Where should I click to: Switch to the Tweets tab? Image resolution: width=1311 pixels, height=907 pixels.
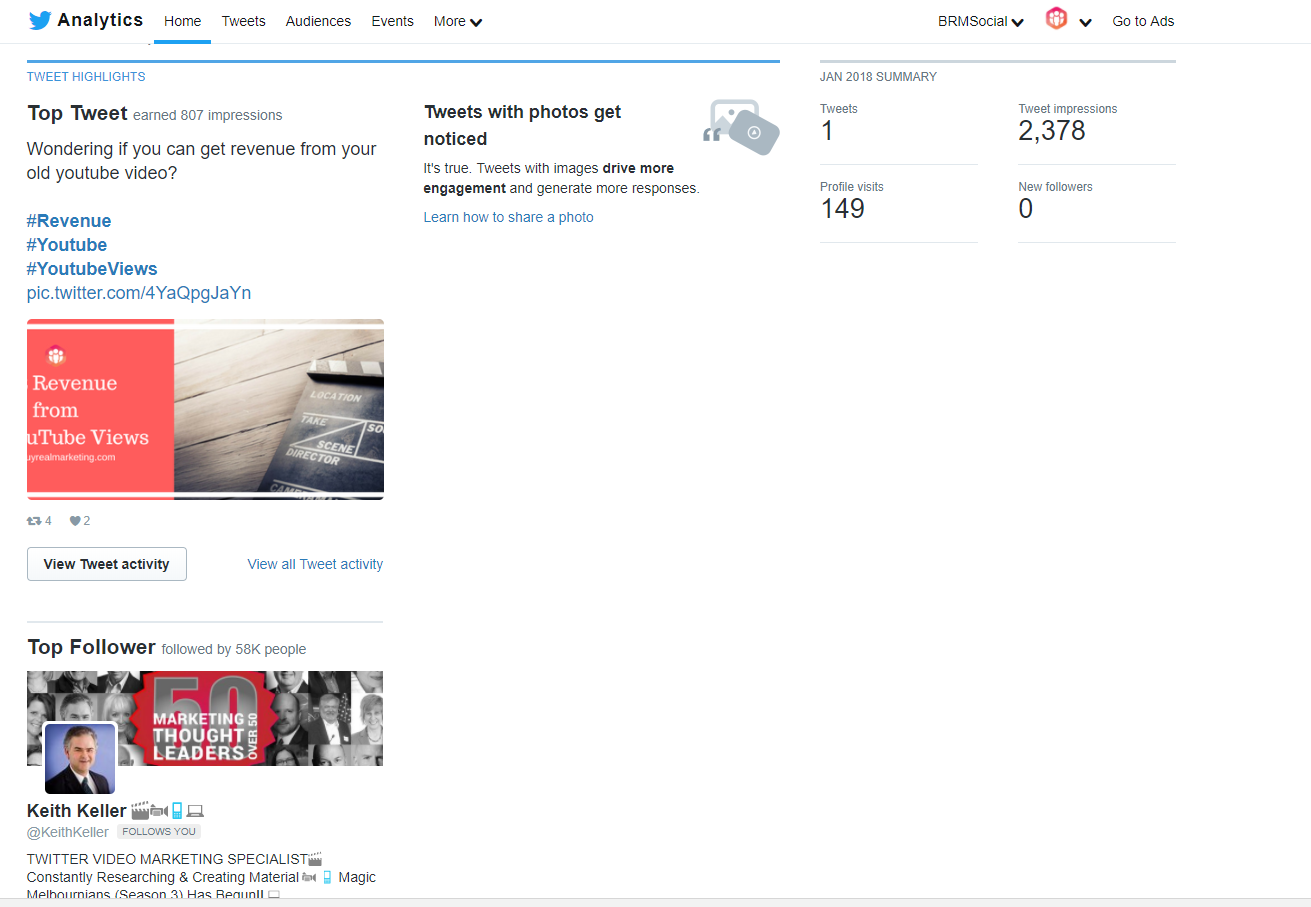[x=243, y=21]
